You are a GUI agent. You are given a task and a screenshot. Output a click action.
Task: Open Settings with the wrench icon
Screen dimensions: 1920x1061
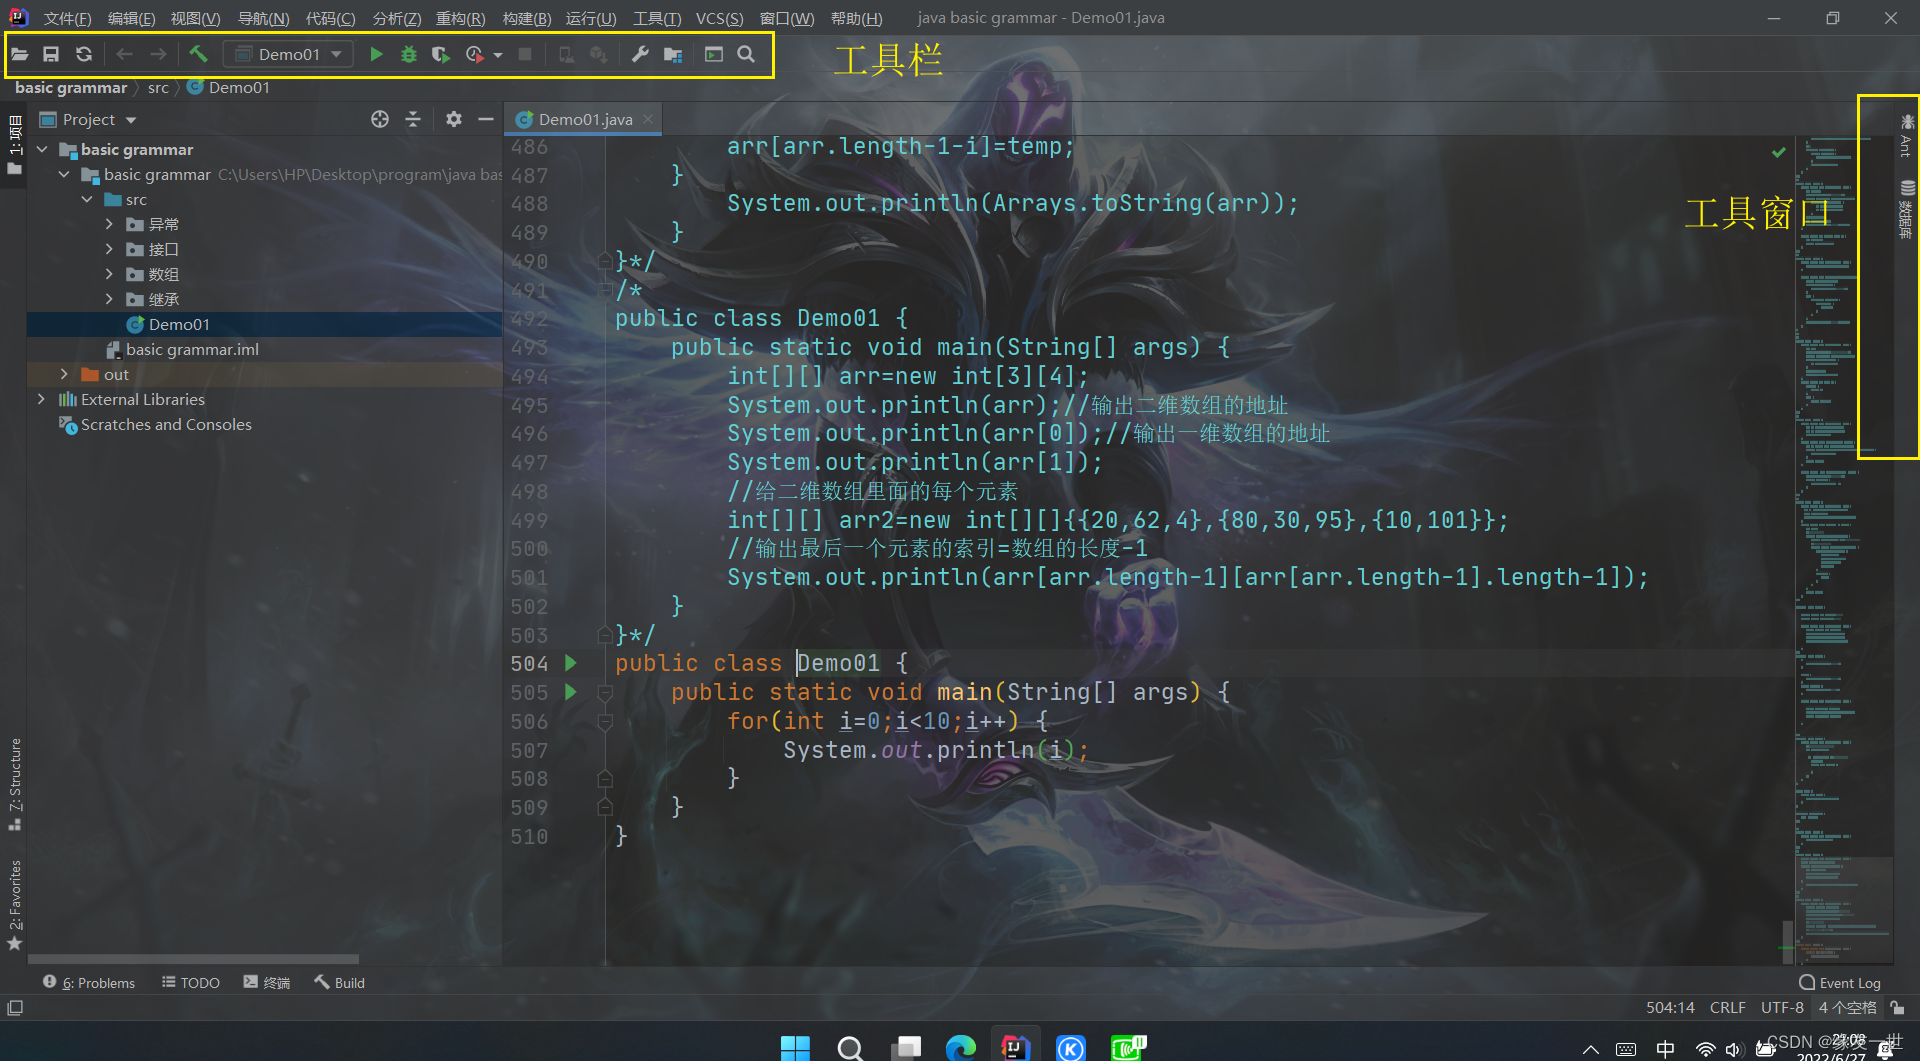(640, 54)
